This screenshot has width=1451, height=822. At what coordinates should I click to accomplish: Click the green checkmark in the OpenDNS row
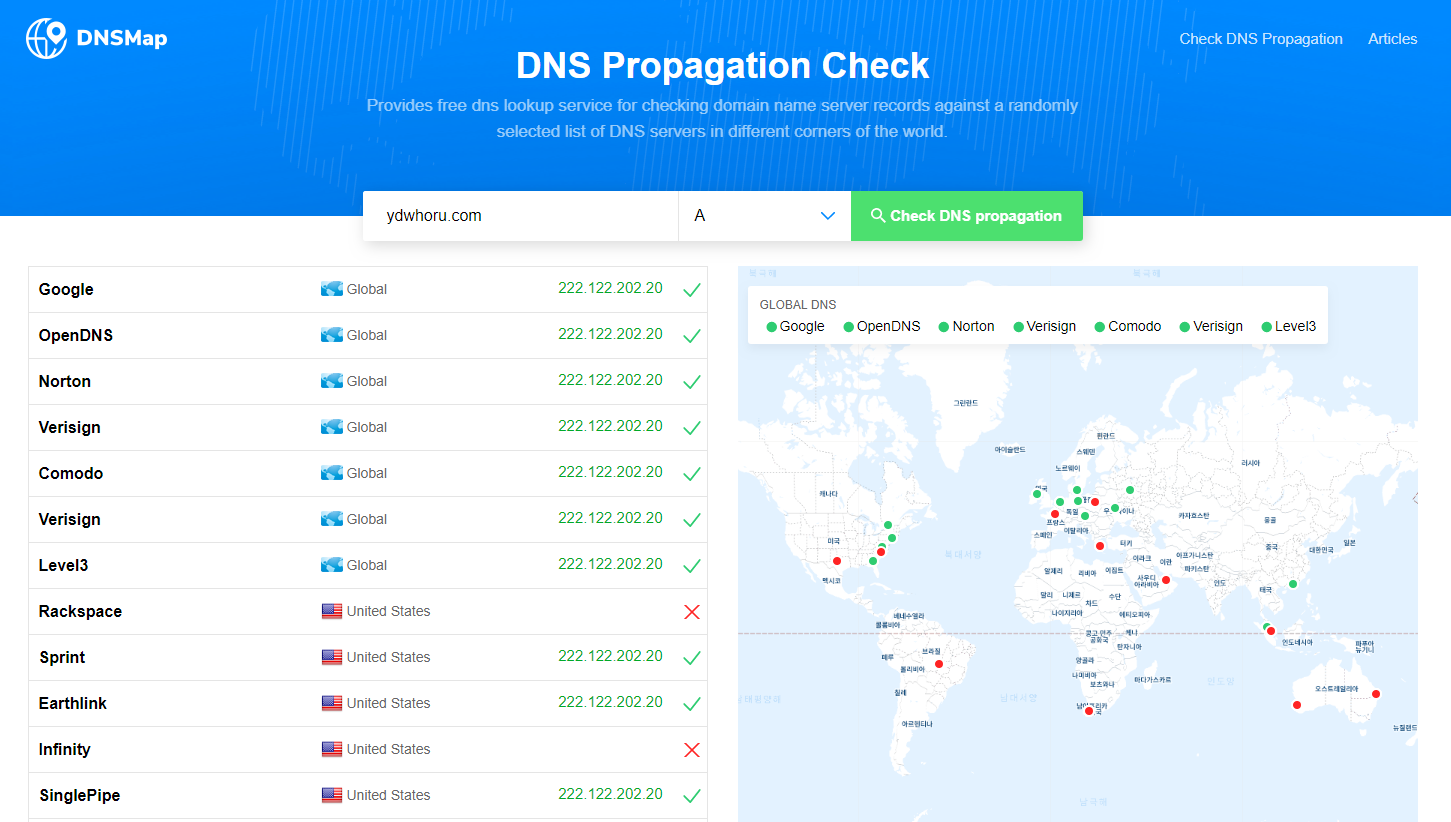coord(691,336)
